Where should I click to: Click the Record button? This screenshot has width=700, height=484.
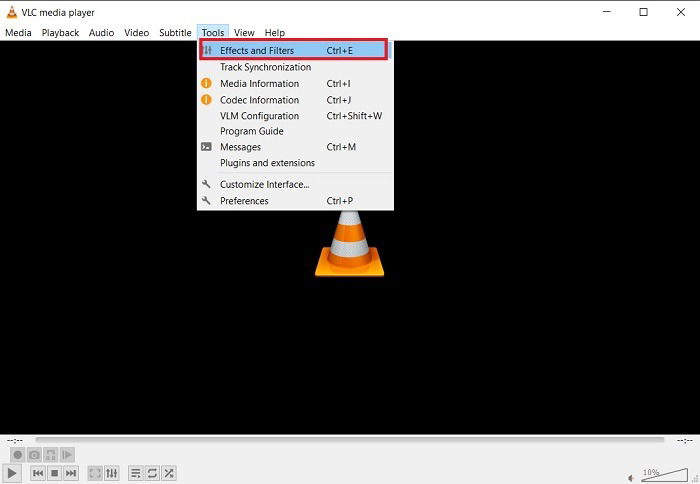pyautogui.click(x=17, y=455)
